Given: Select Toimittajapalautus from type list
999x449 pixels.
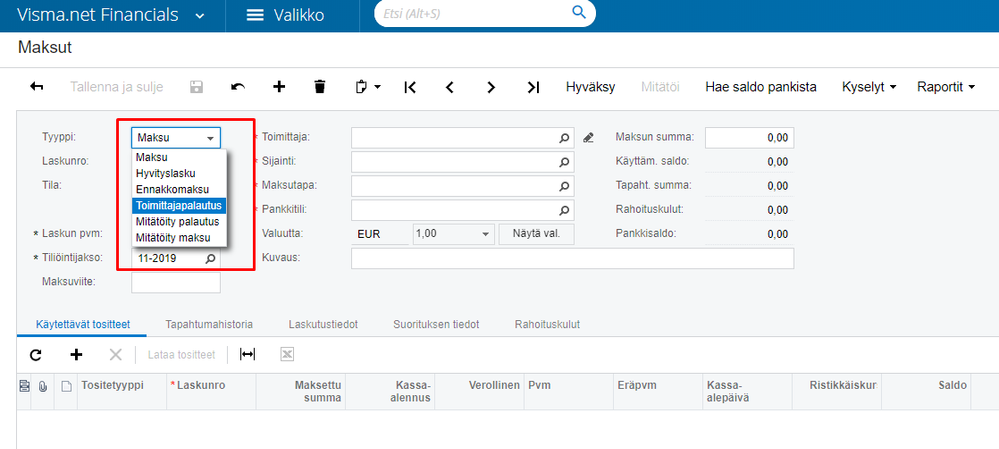Looking at the screenshot, I should (180, 205).
